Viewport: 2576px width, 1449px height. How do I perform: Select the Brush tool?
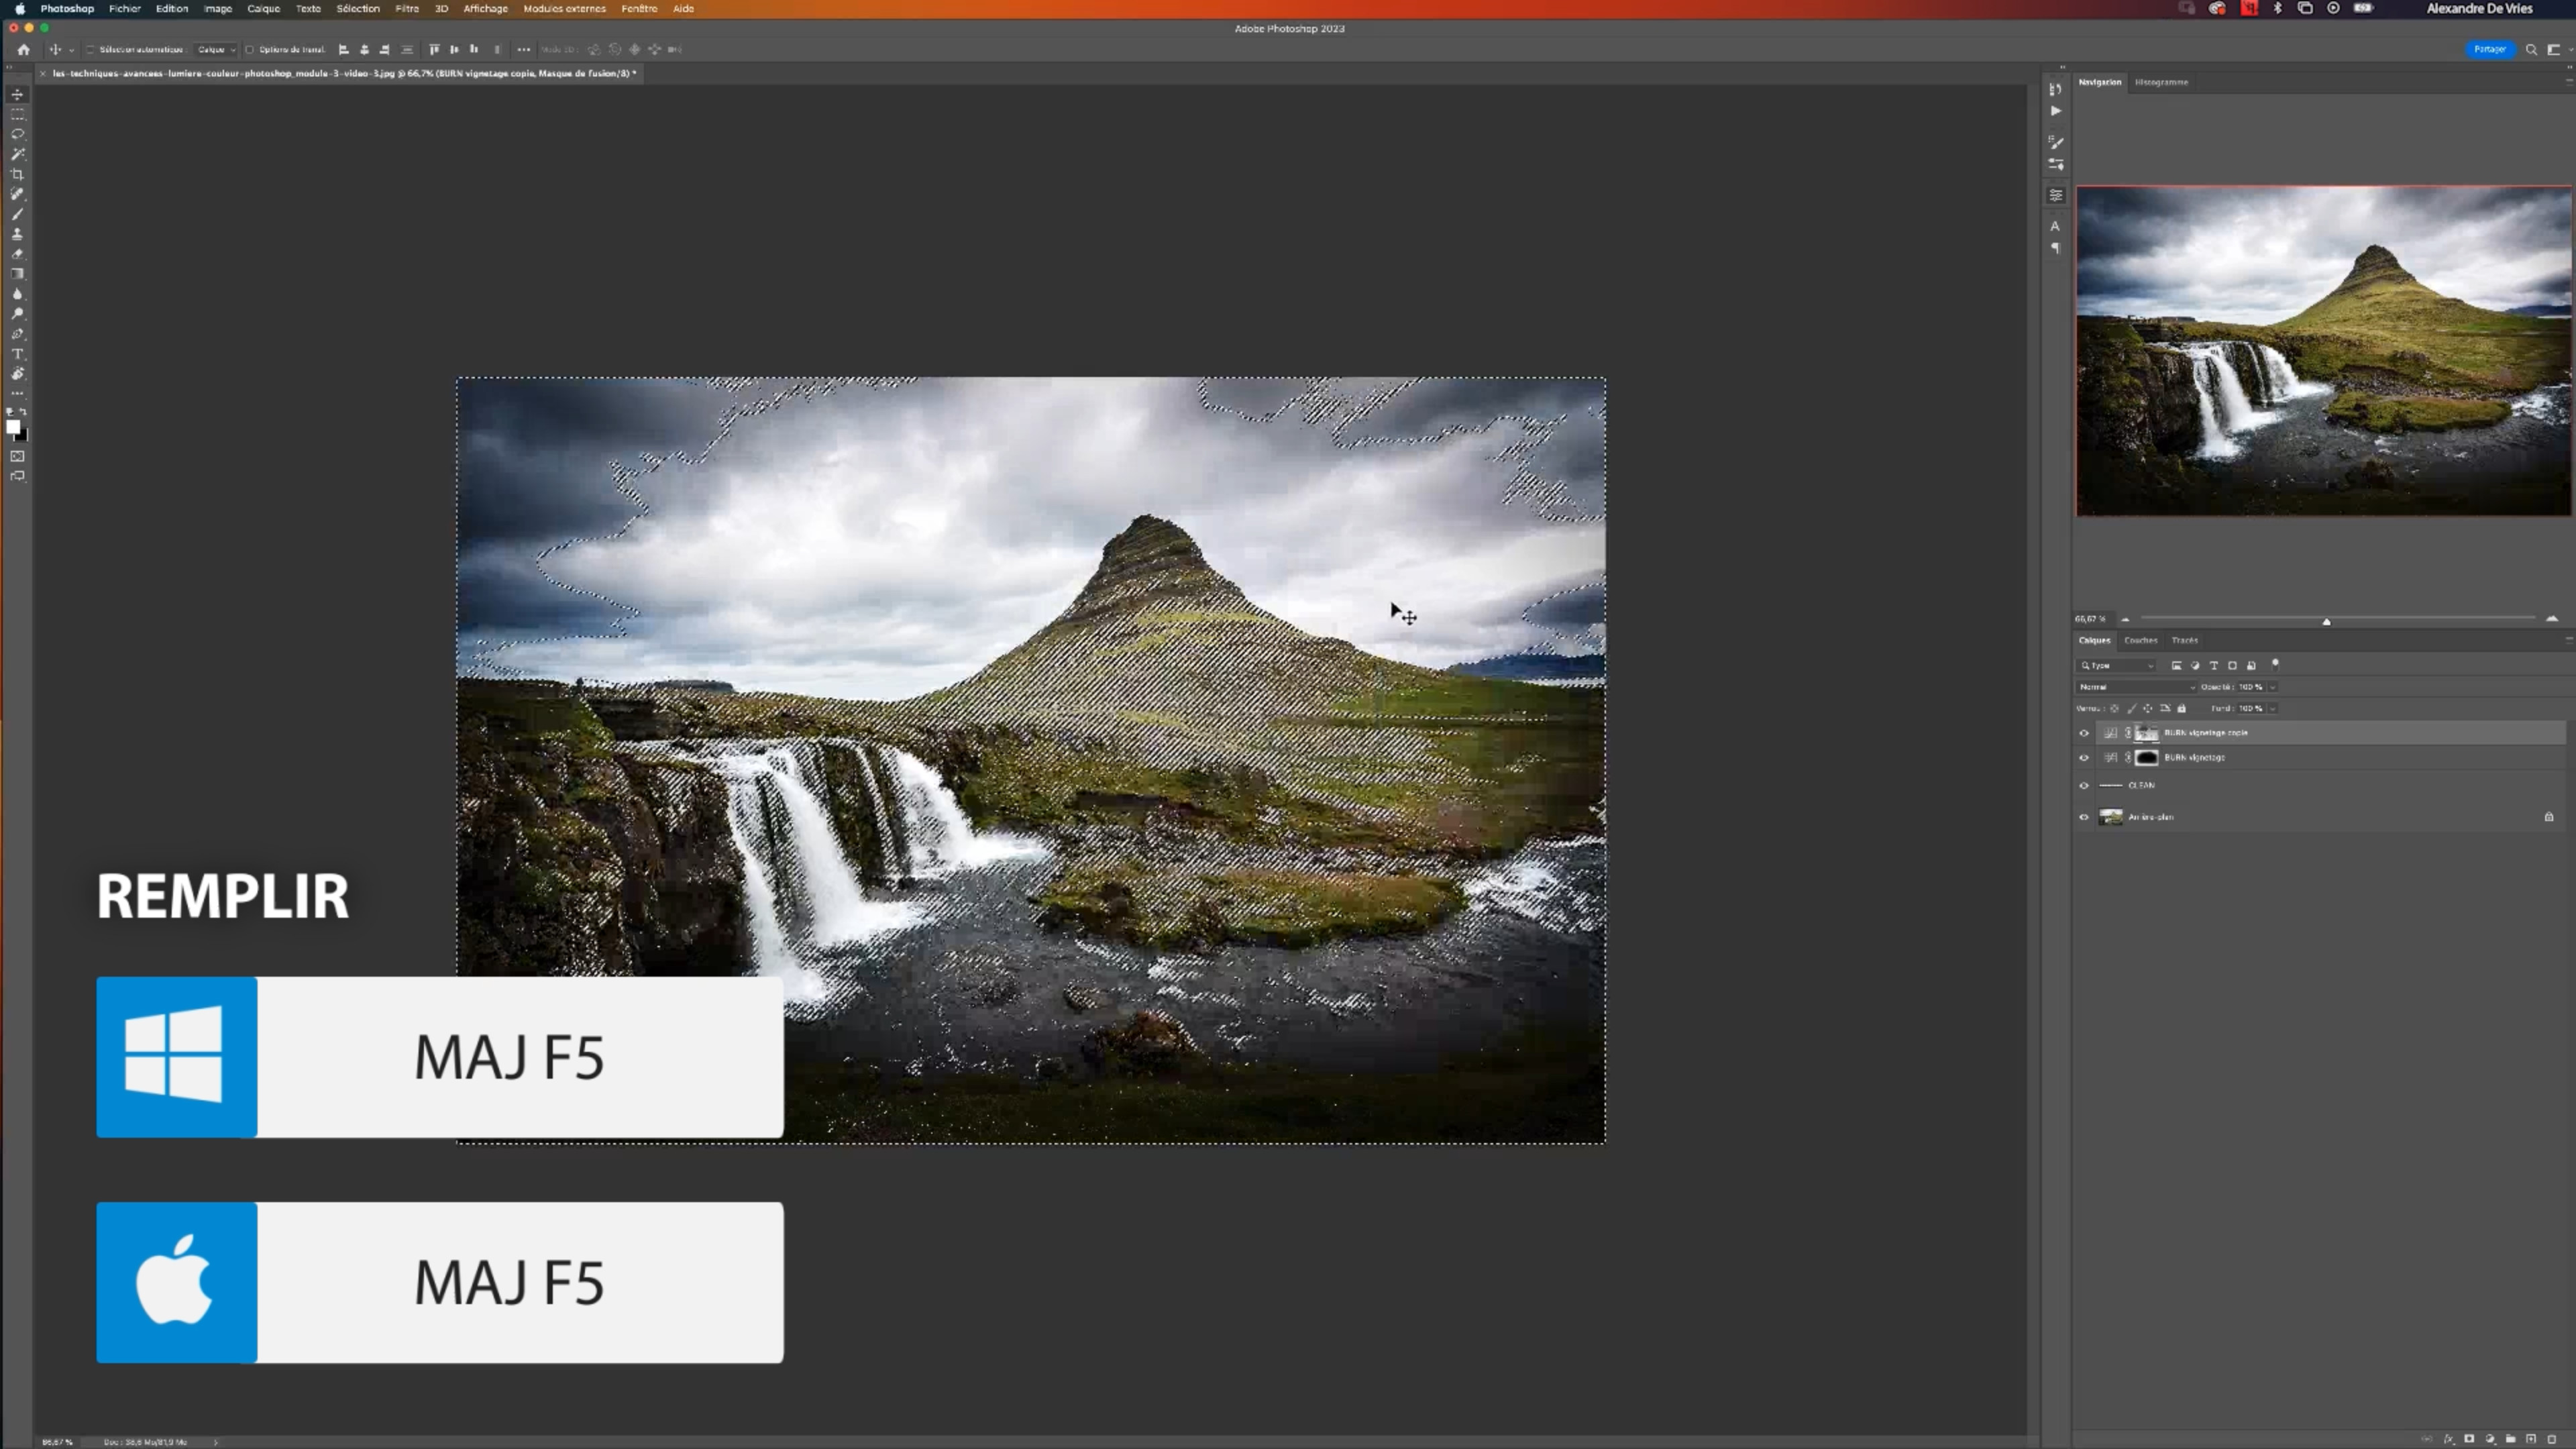[x=17, y=214]
